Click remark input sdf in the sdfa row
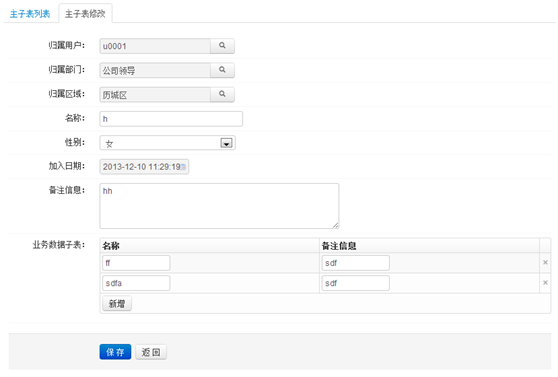Viewport: 558px width, 377px height. pos(356,283)
